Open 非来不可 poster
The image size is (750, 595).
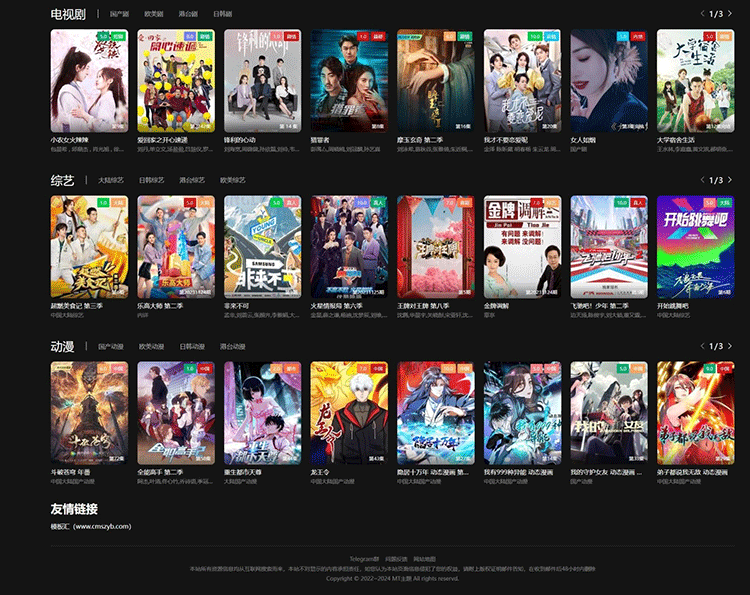pos(263,247)
